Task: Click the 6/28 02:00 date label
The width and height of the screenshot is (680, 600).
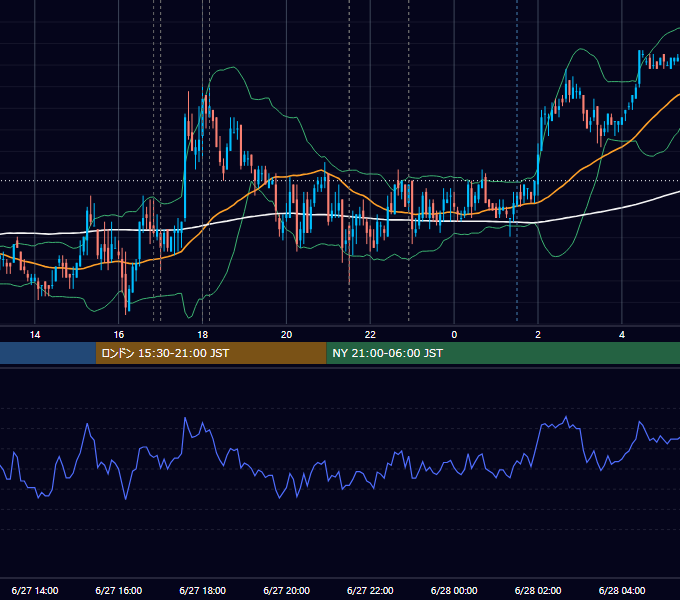Action: point(538,590)
